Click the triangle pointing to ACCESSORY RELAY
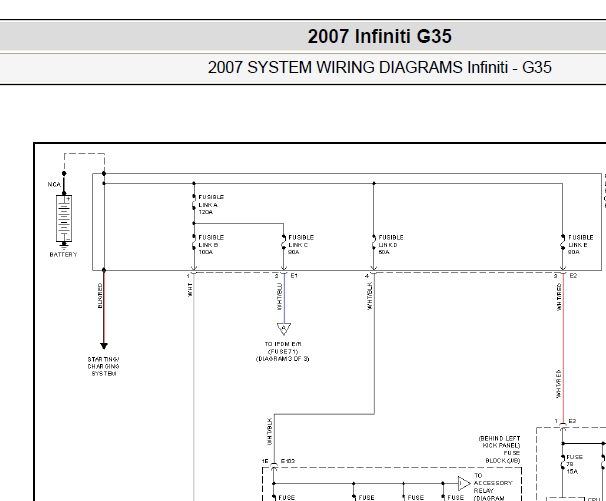The height and width of the screenshot is (501, 606). click(x=464, y=483)
